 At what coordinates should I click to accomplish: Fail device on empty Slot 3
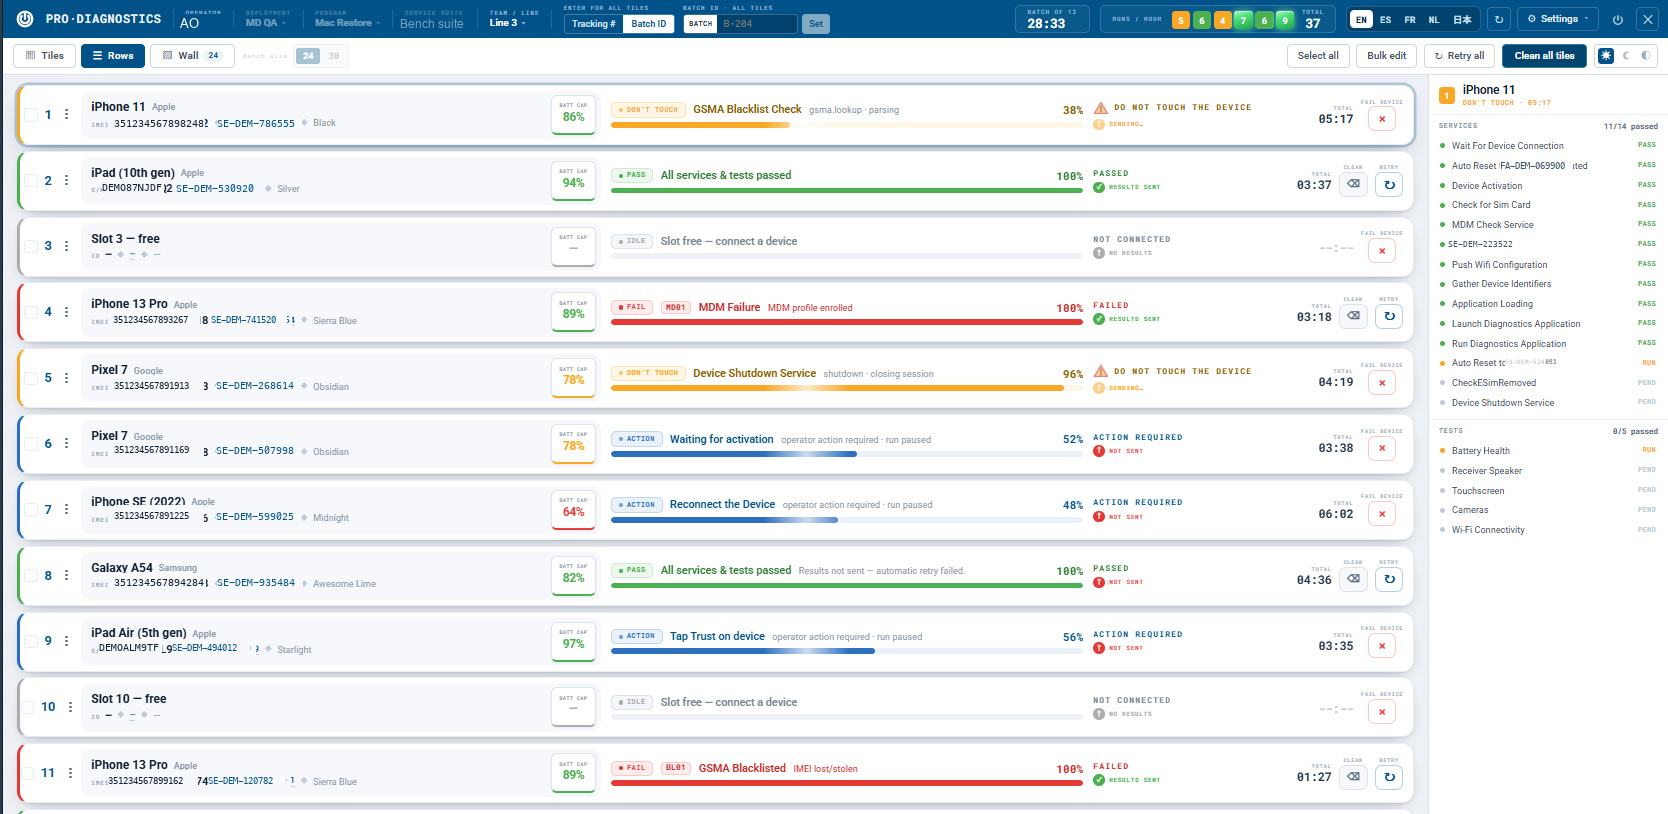click(1382, 251)
